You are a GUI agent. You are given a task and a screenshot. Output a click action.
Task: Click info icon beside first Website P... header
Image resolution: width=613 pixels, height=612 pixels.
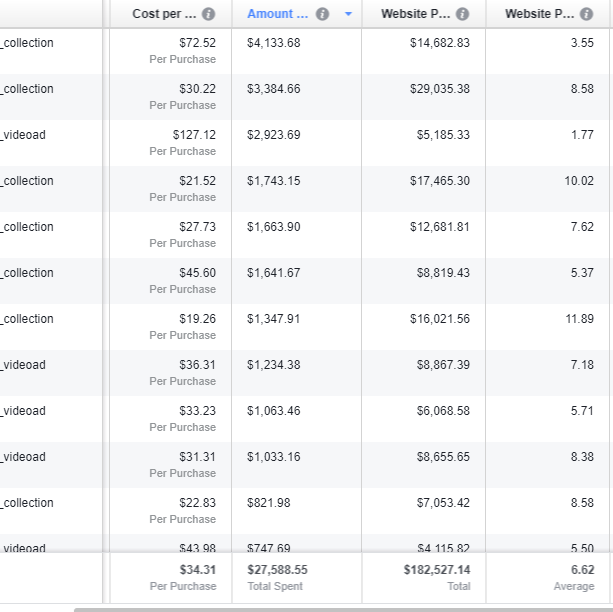(462, 14)
